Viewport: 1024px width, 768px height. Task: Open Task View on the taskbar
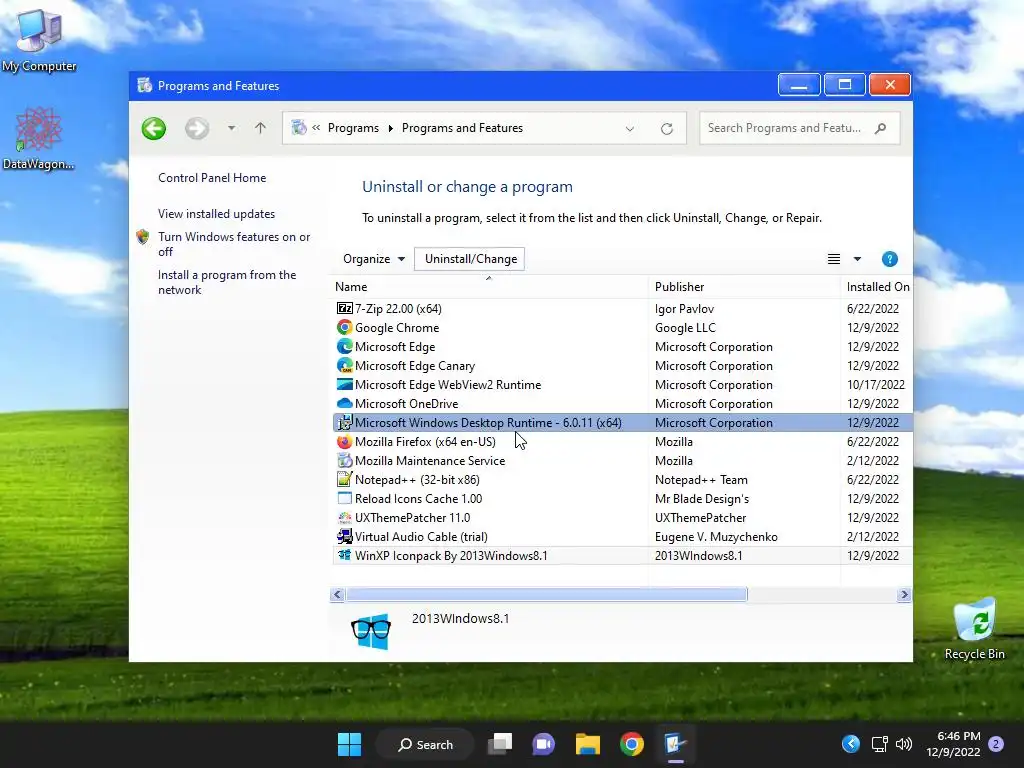click(501, 744)
